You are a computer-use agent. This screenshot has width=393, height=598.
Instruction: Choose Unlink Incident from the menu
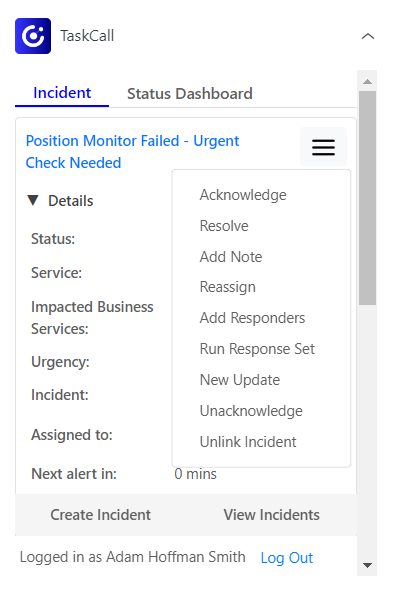(x=248, y=442)
